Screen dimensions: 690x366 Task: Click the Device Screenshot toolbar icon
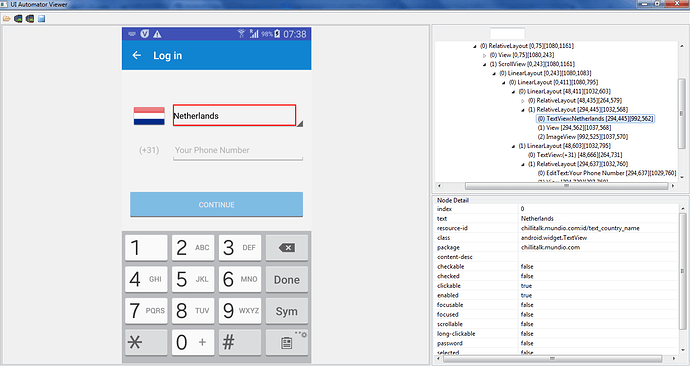[x=18, y=18]
